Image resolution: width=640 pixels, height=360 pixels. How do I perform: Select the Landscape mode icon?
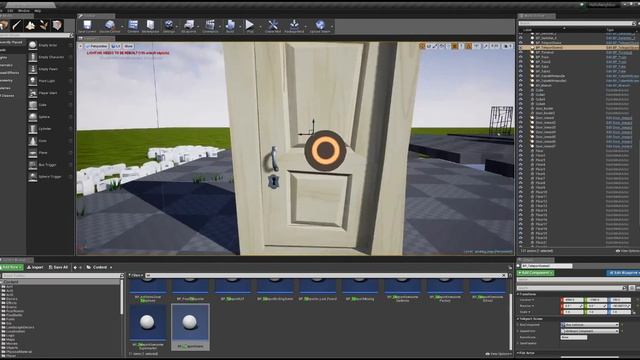click(x=30, y=25)
